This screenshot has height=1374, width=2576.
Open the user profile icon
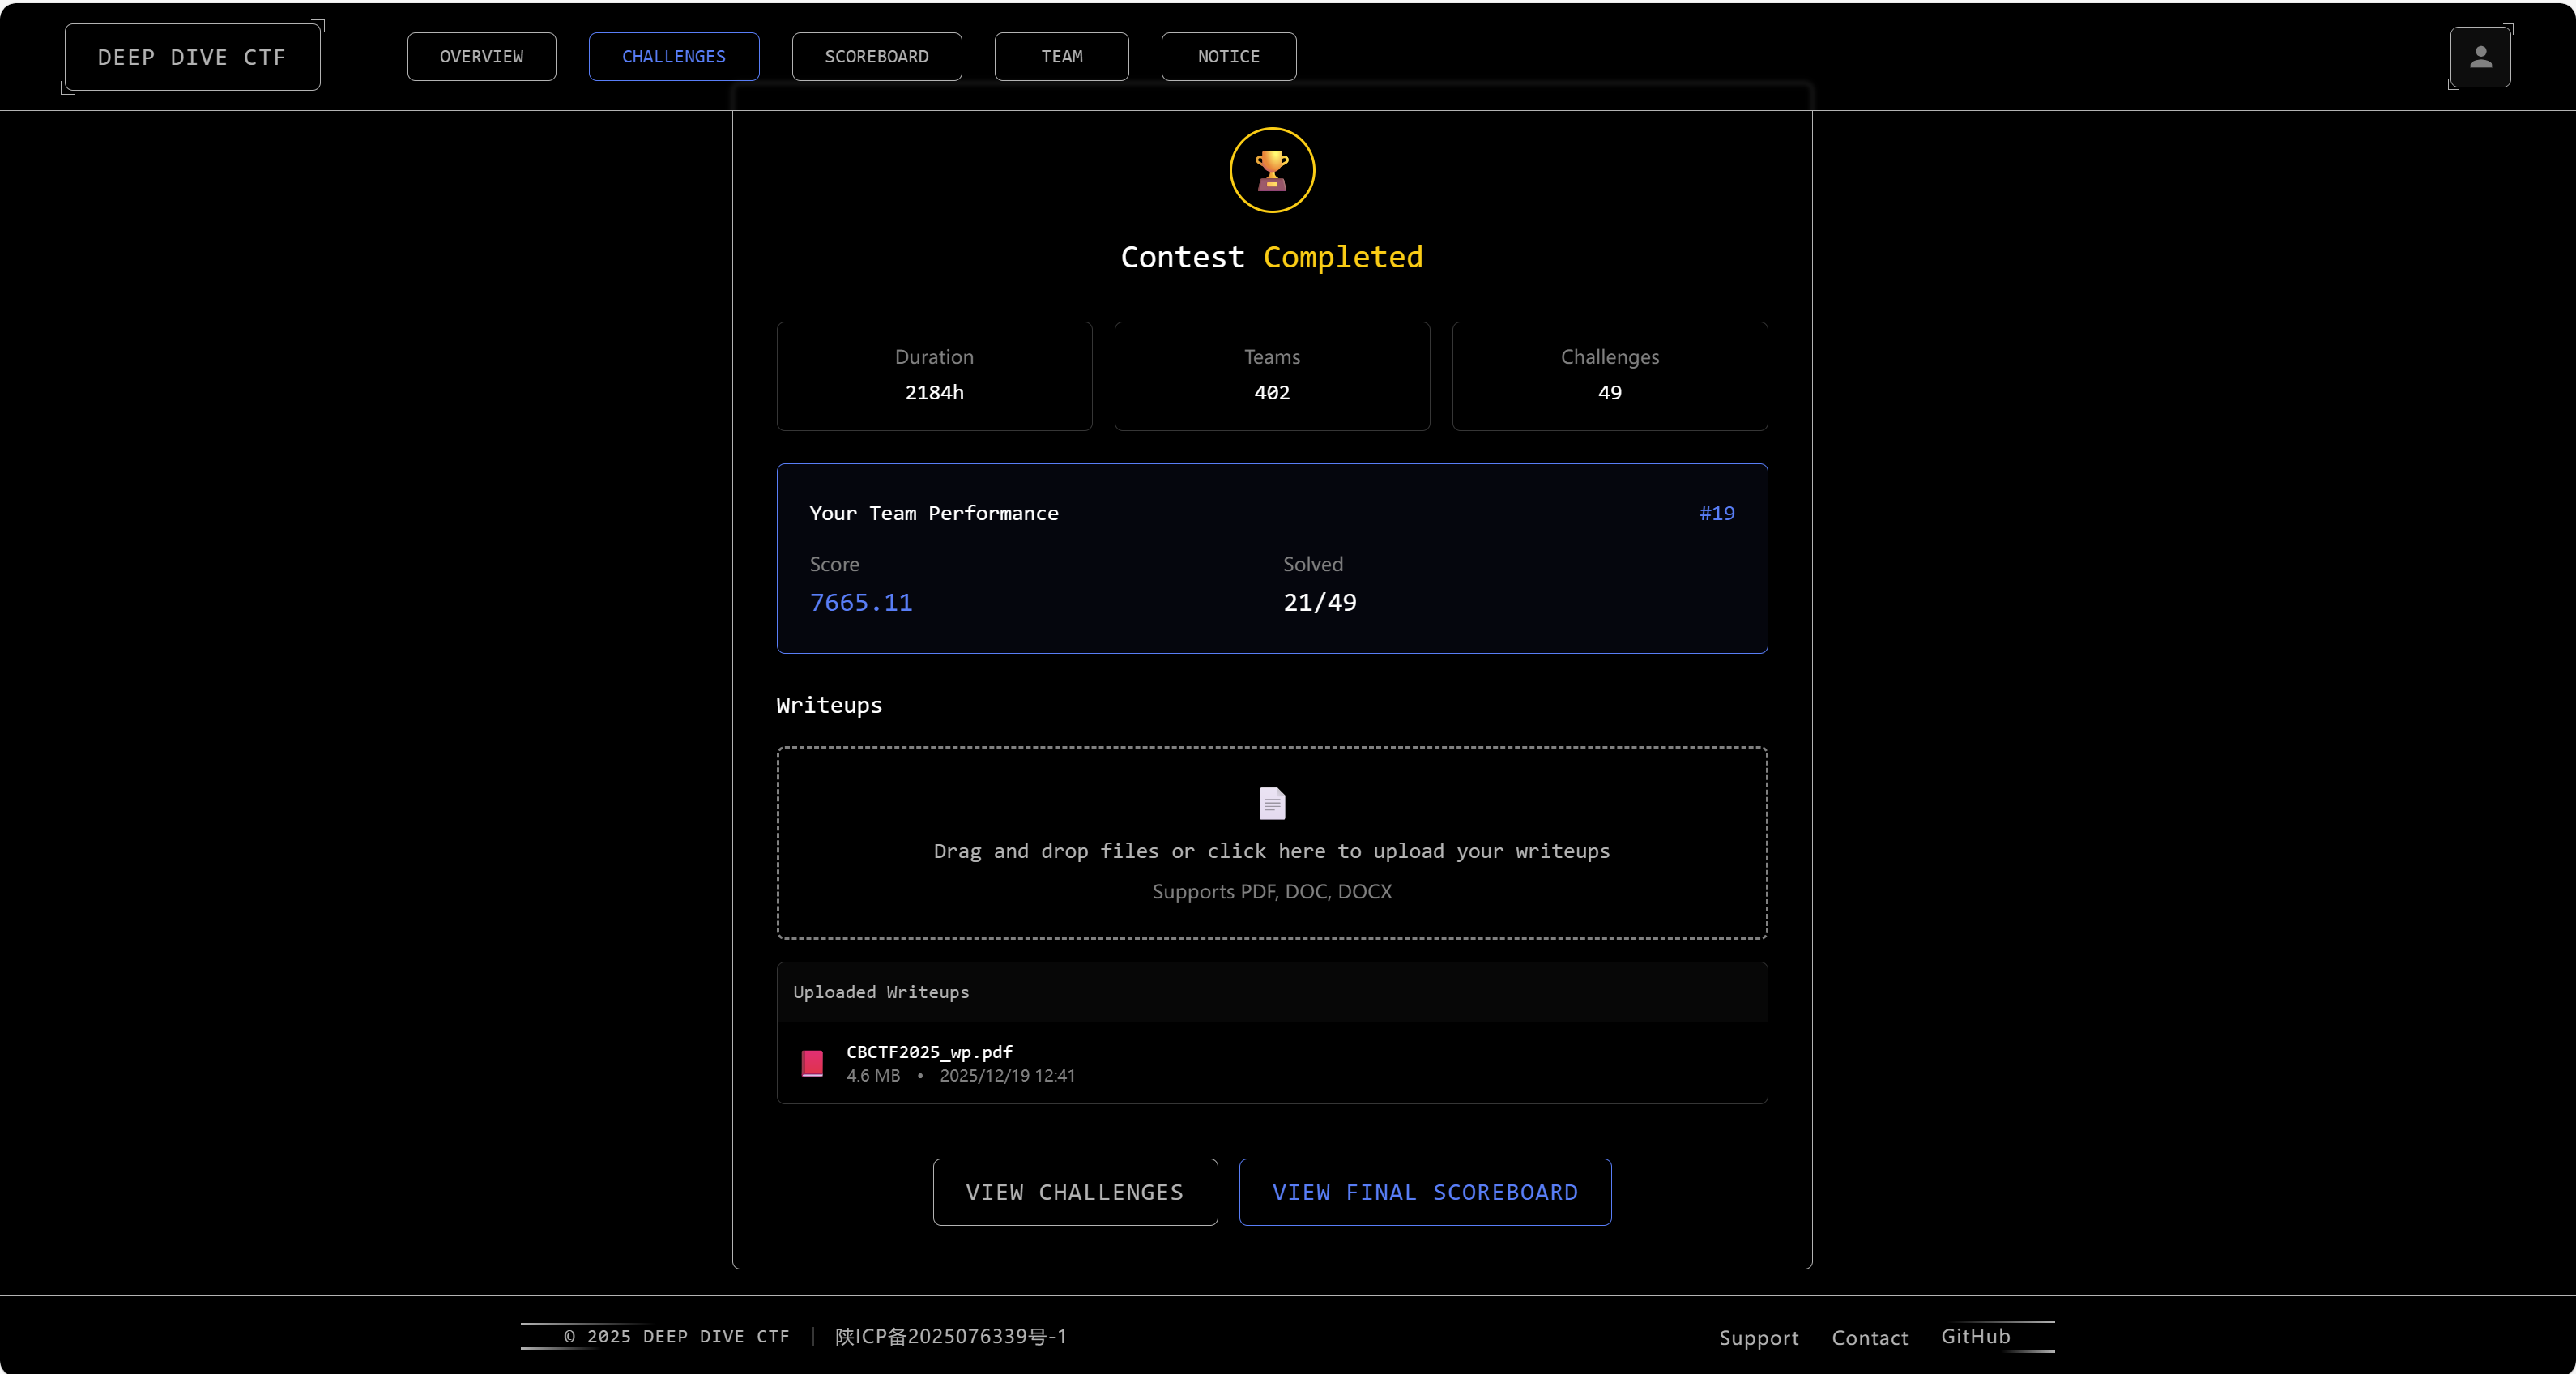coord(2480,57)
